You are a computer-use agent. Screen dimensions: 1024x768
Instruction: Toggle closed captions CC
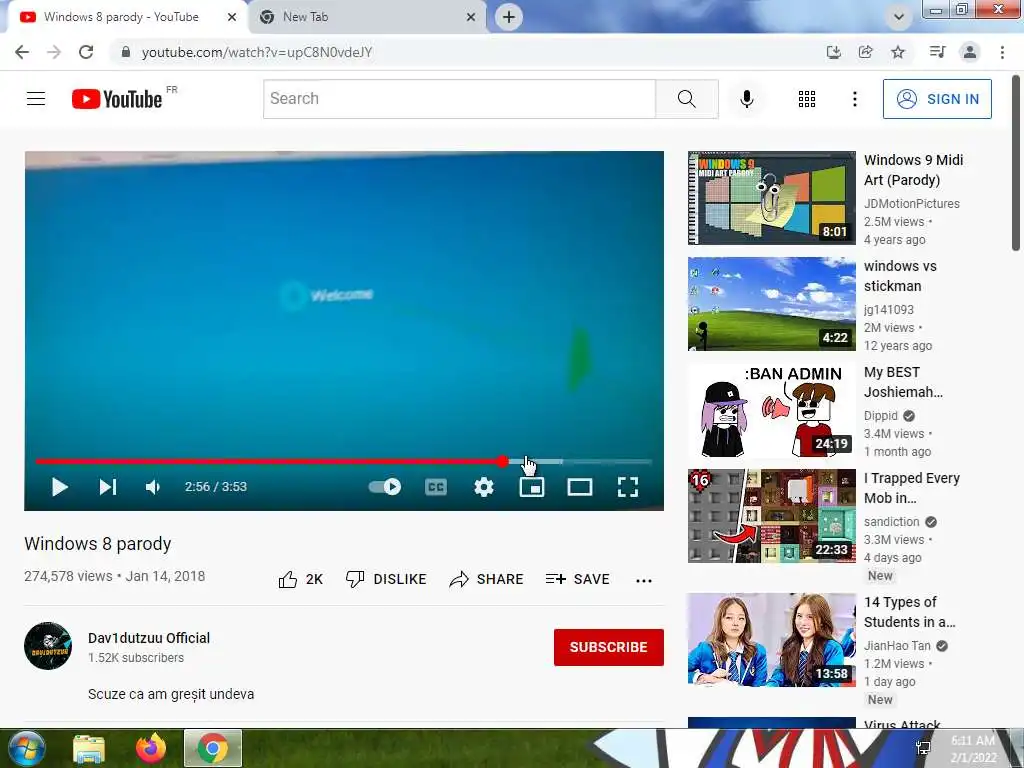(436, 487)
